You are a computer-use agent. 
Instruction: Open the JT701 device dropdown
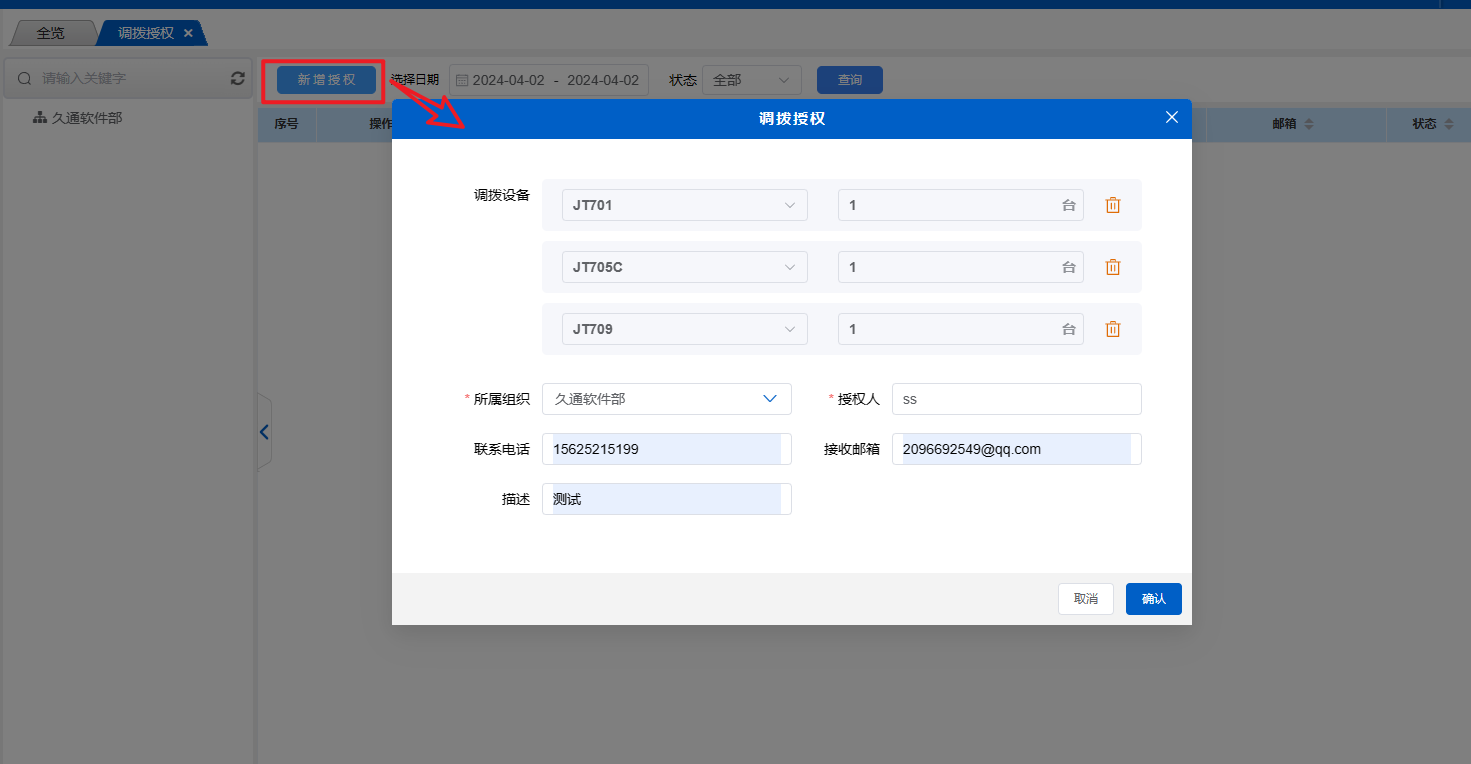(684, 205)
